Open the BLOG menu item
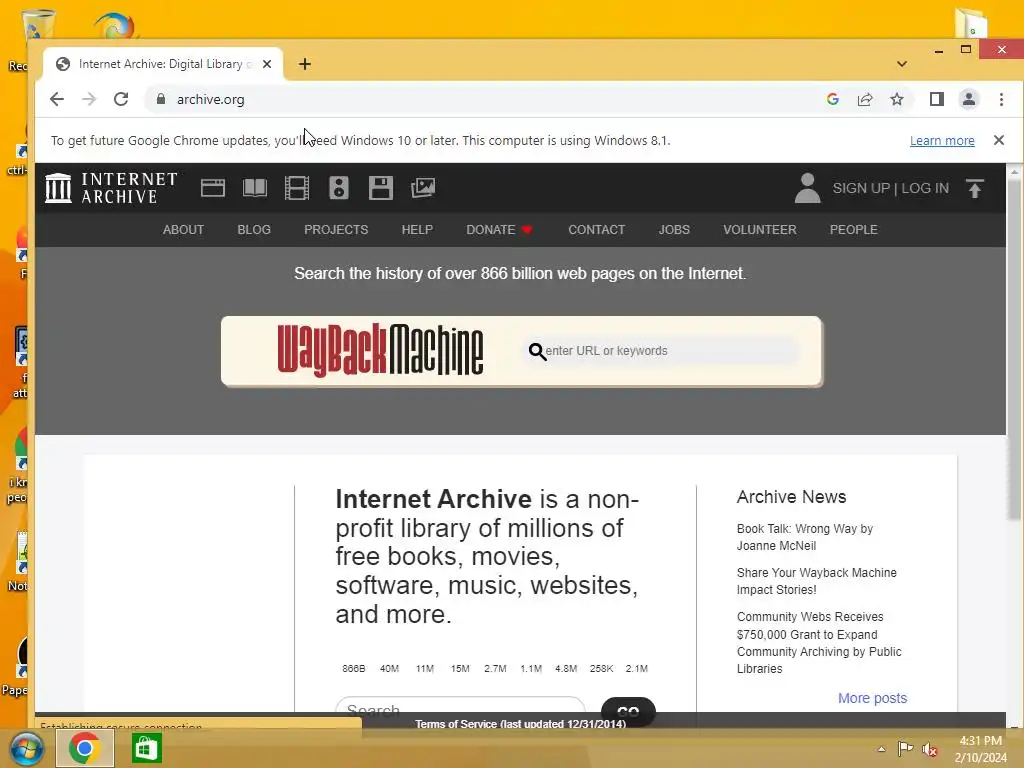This screenshot has width=1024, height=768. pos(254,230)
